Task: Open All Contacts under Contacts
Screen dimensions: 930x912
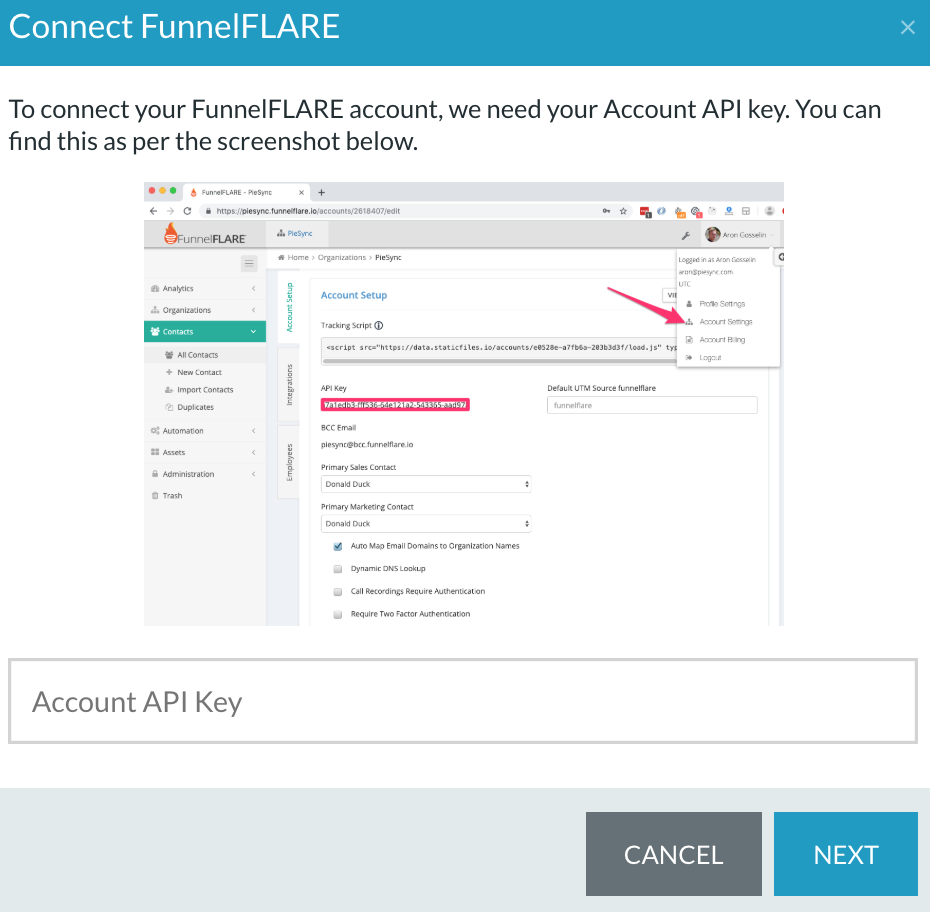Action: (197, 355)
